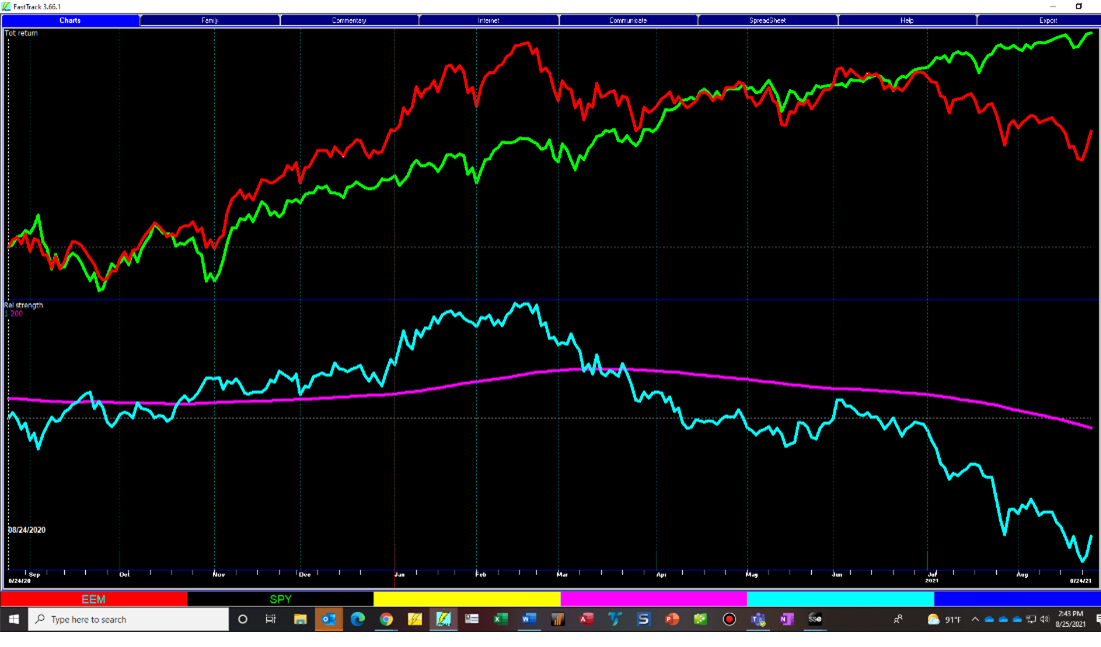The height and width of the screenshot is (647, 1101).
Task: Select the Export tab
Action: (x=1047, y=20)
